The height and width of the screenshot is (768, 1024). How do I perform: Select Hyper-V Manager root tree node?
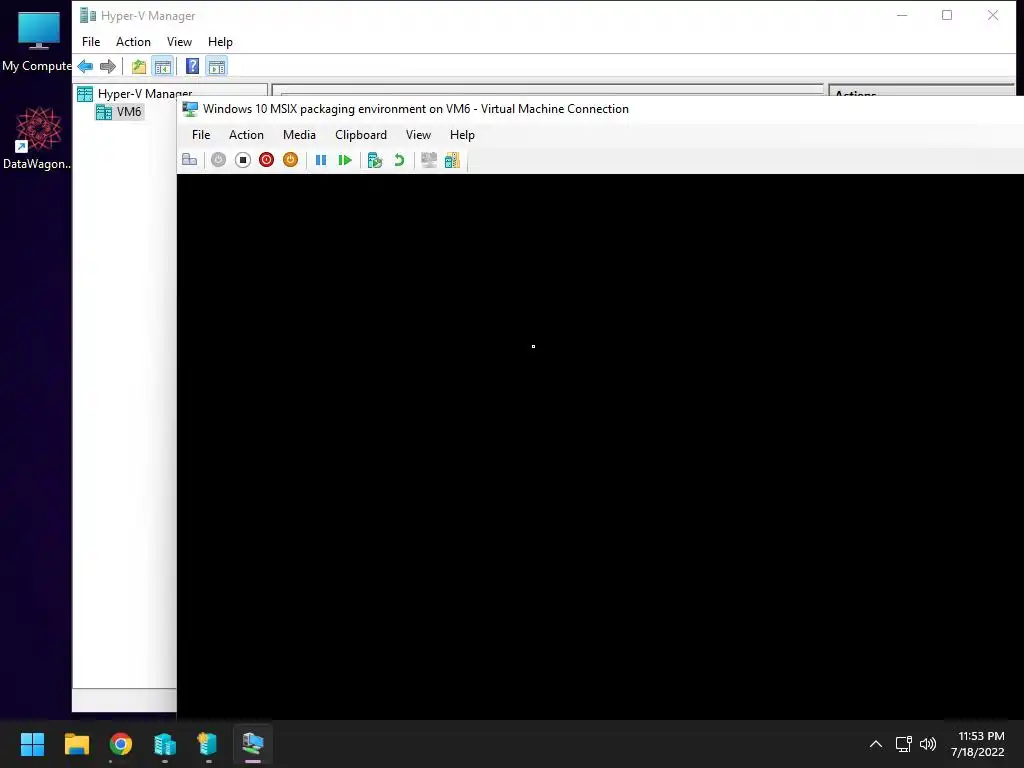tap(135, 94)
